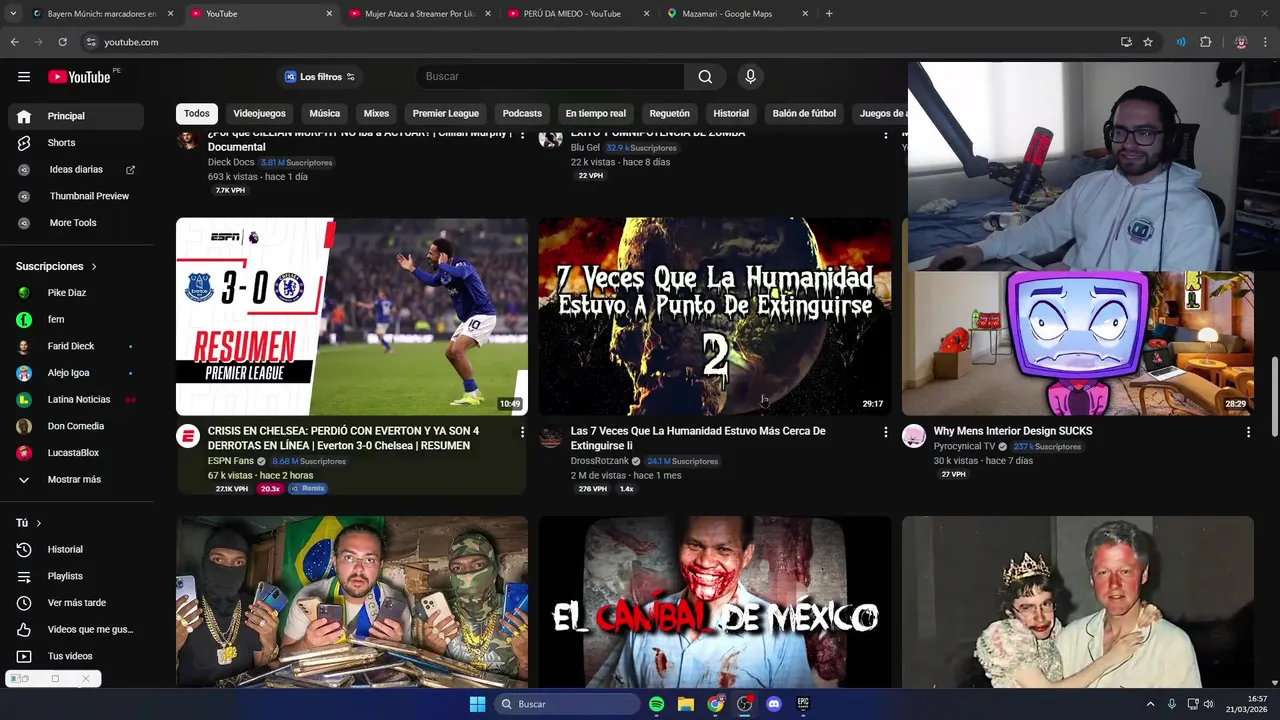Select the Videojuegos filter chip

pyautogui.click(x=259, y=114)
